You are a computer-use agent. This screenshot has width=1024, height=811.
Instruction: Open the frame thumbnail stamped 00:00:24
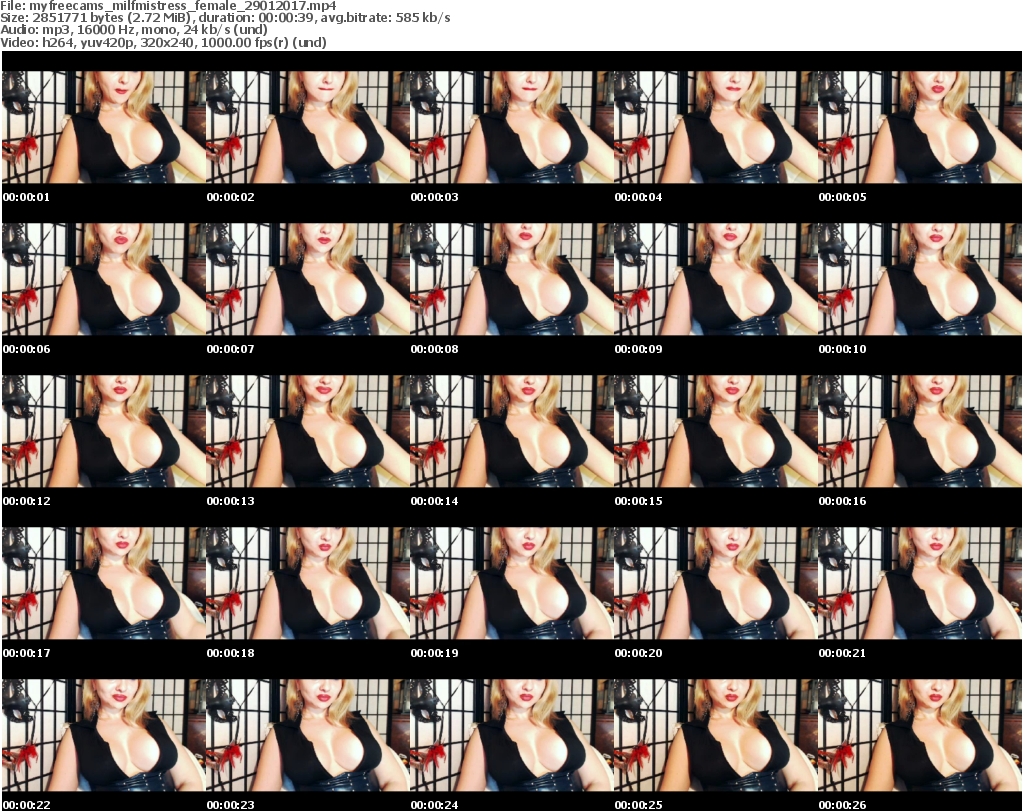(512, 735)
